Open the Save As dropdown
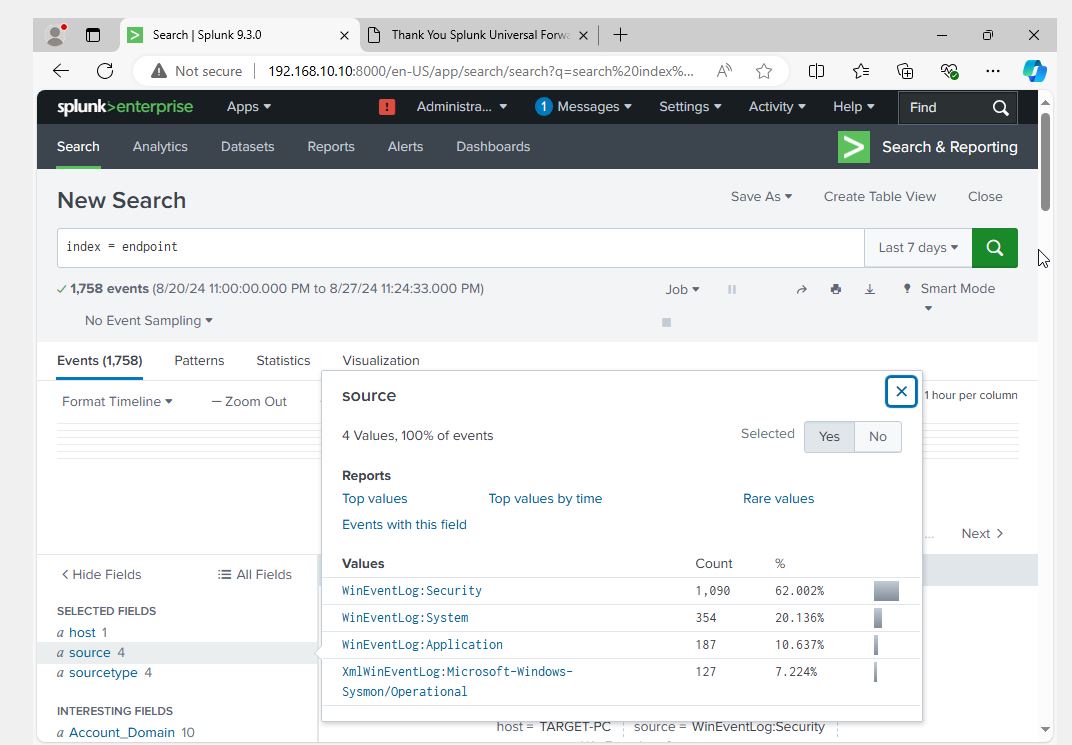 pyautogui.click(x=761, y=197)
